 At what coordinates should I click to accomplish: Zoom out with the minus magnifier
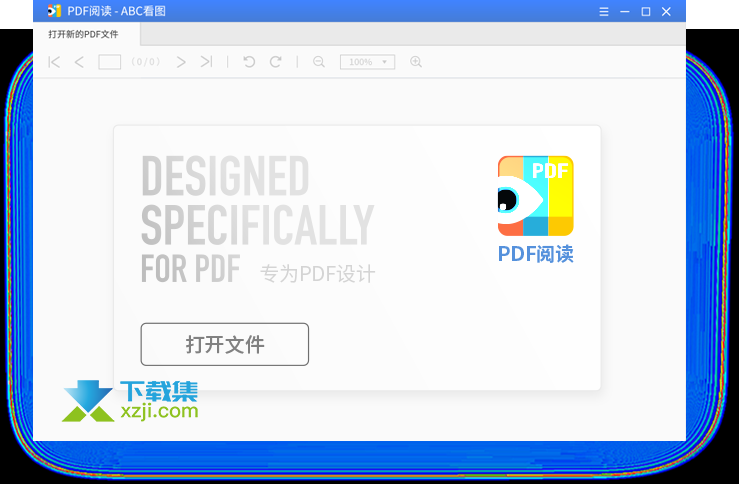tap(319, 62)
